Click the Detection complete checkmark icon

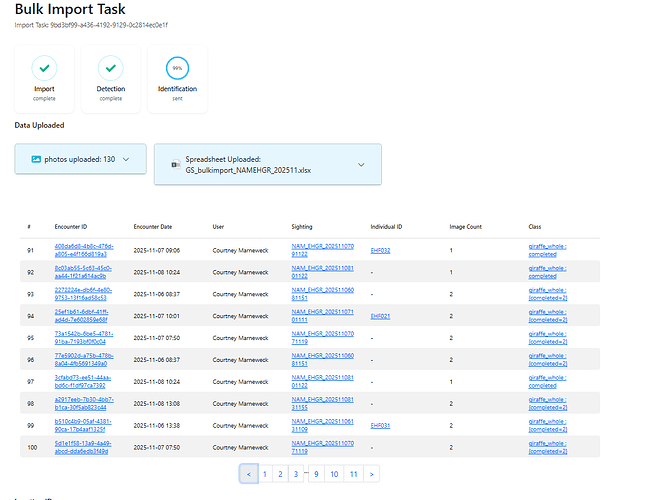pos(110,68)
